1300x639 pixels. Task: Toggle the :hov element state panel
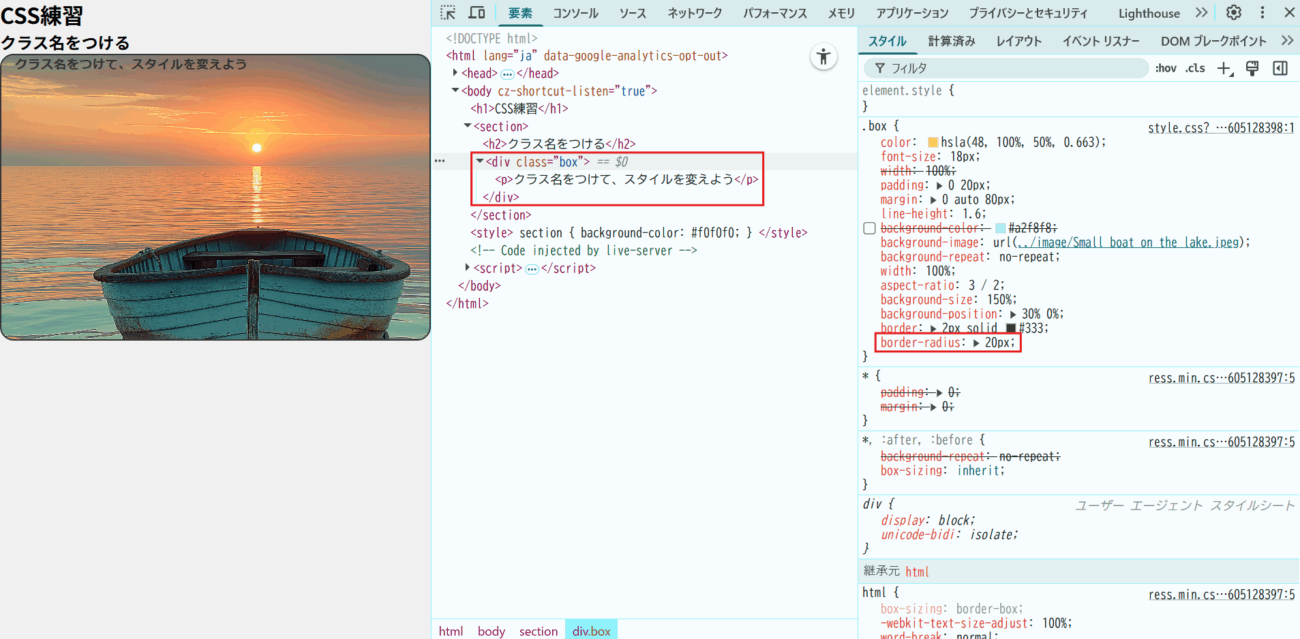click(x=1166, y=68)
